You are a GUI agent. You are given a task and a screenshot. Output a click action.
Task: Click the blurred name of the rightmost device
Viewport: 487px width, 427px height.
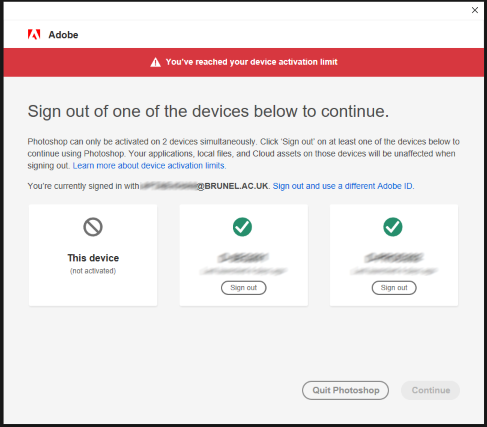pyautogui.click(x=394, y=258)
